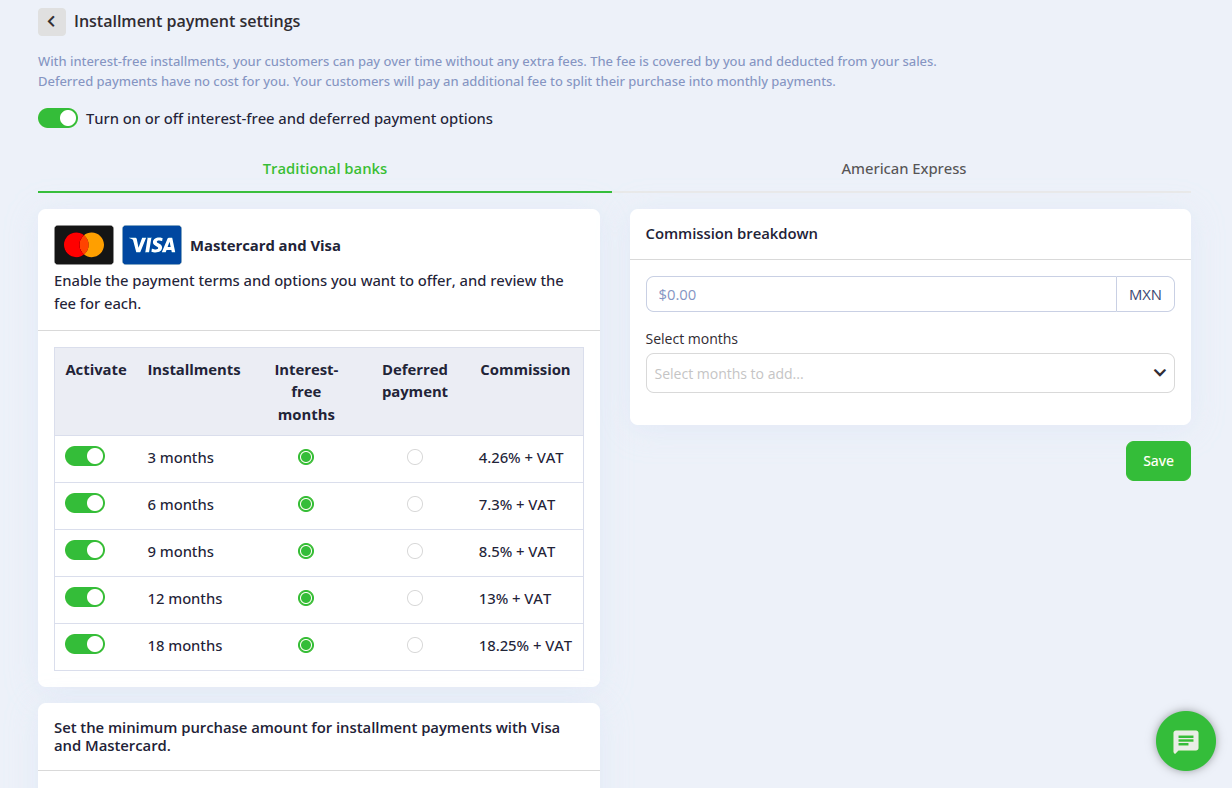The height and width of the screenshot is (788, 1232).
Task: Click the Mastercard logo
Action: click(84, 245)
